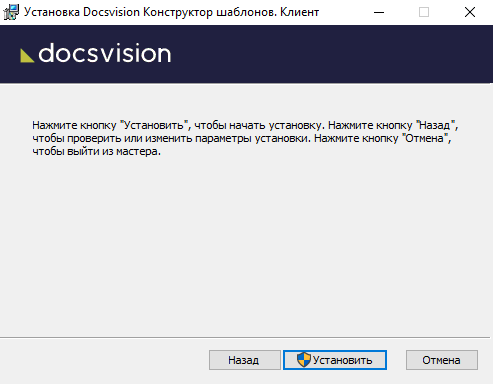The width and height of the screenshot is (493, 384).
Task: Open the installer icon in title bar
Action: pos(11,12)
